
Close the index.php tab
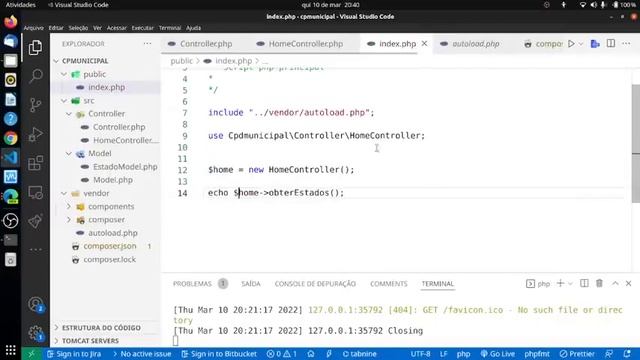point(424,44)
